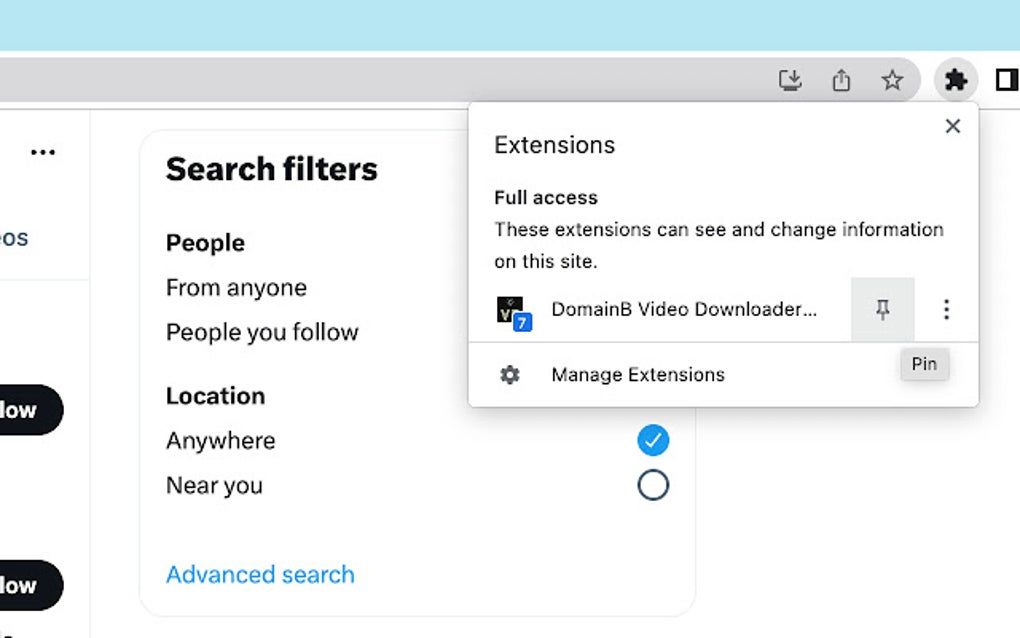
Task: Click the share page icon
Action: pos(841,80)
